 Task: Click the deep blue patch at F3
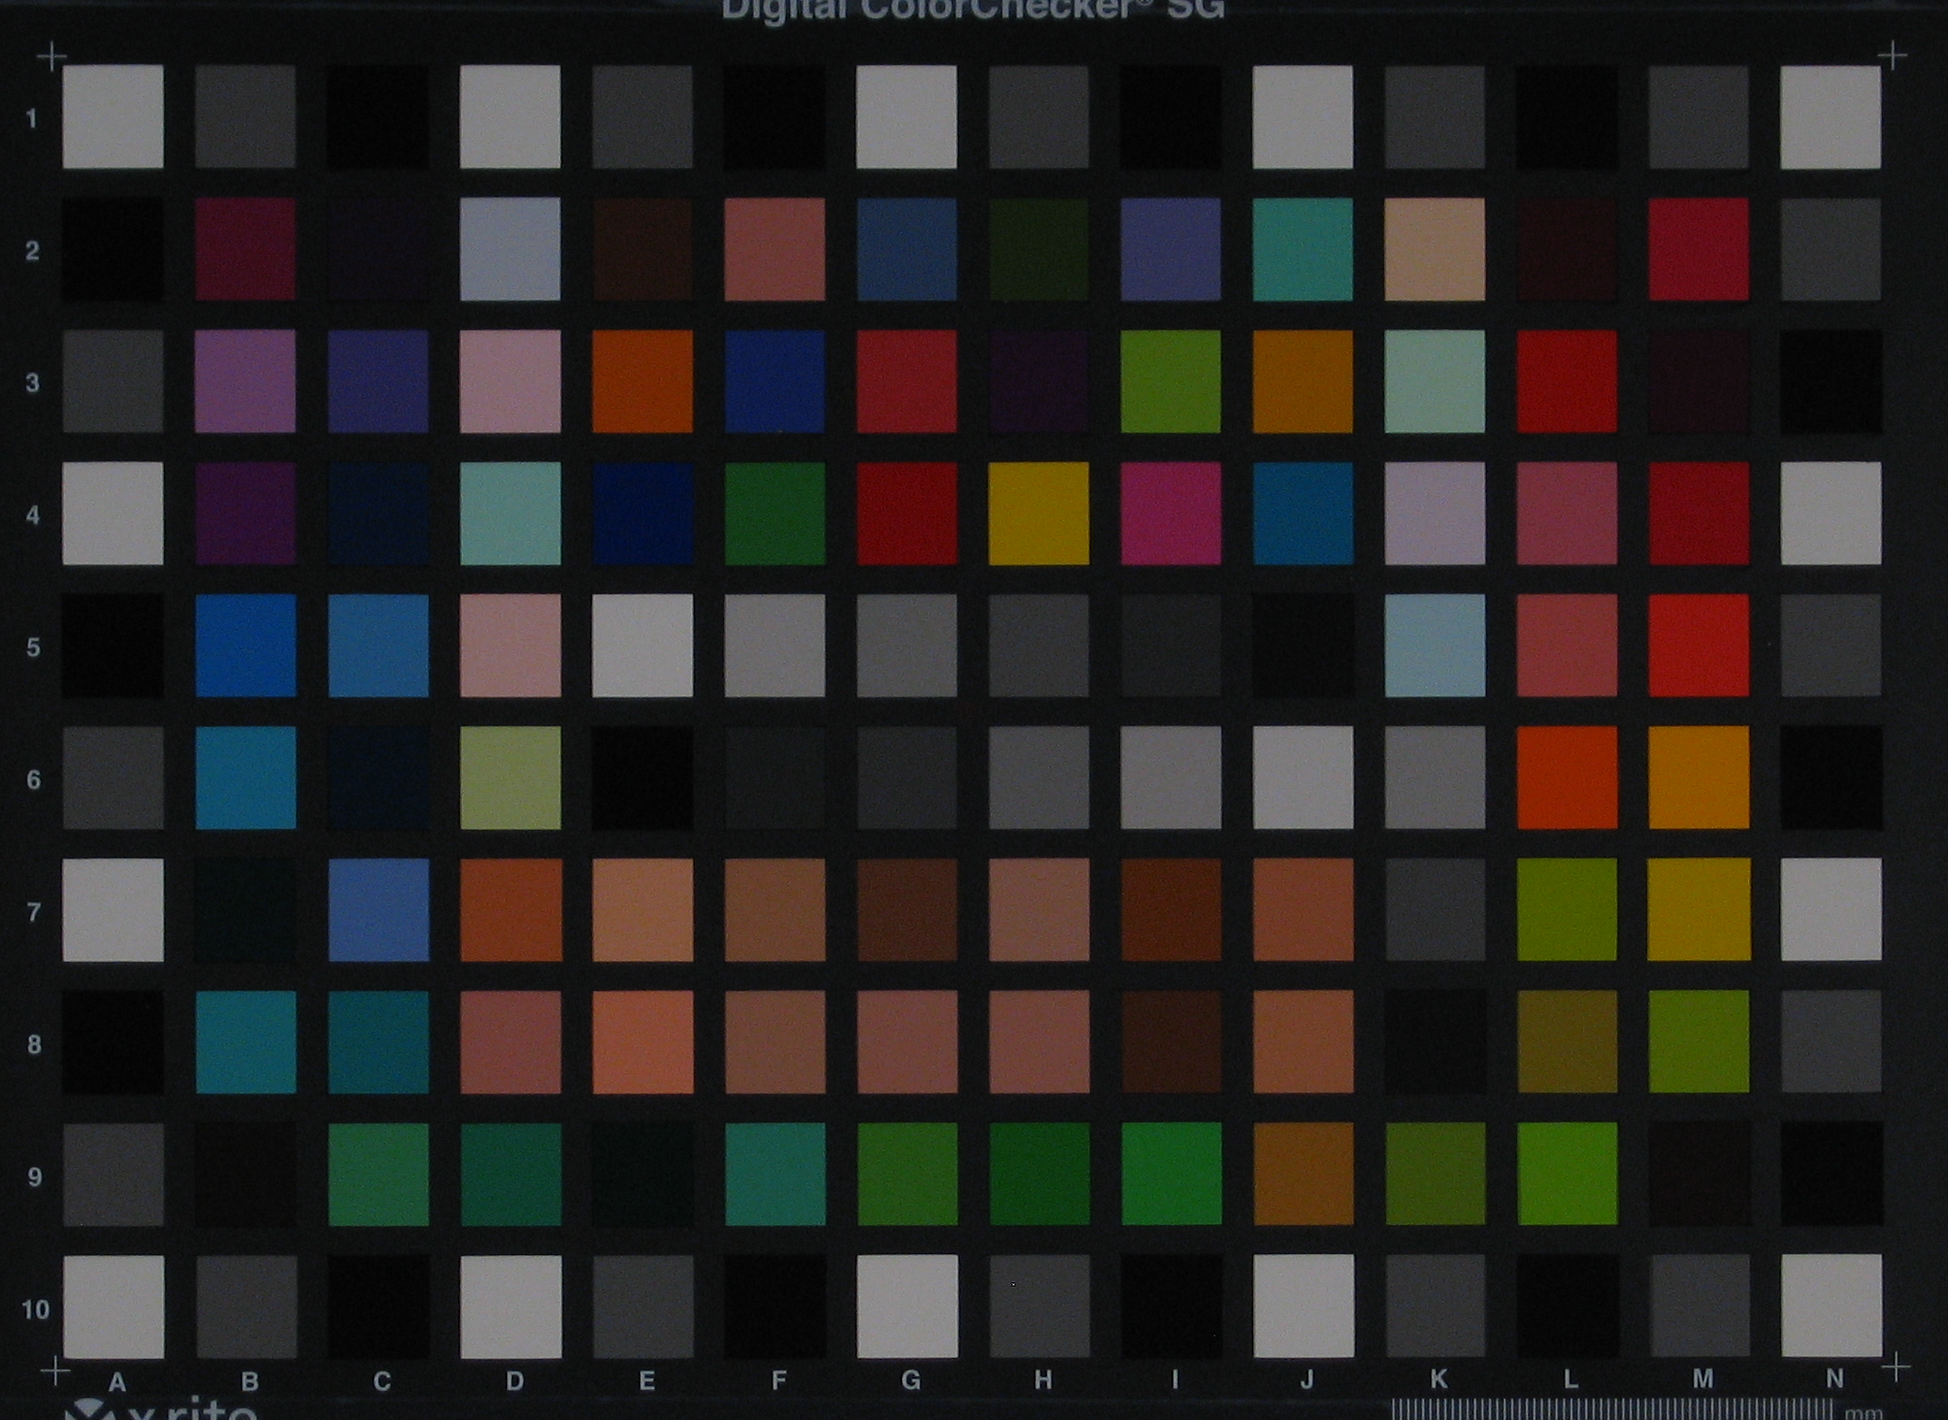pos(774,381)
